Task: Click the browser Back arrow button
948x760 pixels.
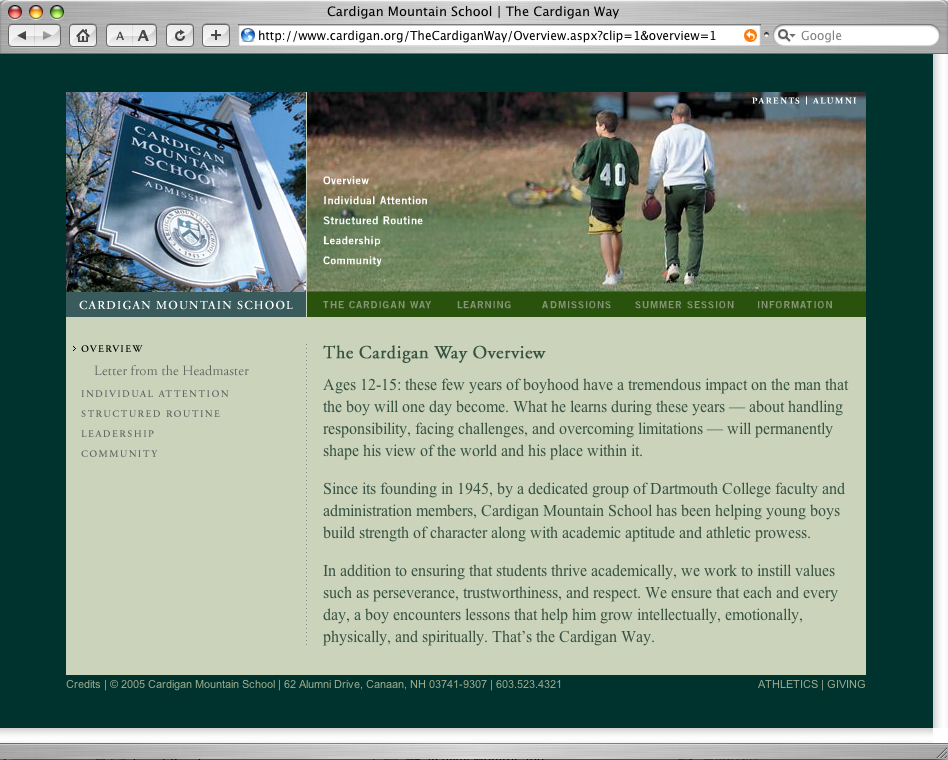Action: (23, 36)
